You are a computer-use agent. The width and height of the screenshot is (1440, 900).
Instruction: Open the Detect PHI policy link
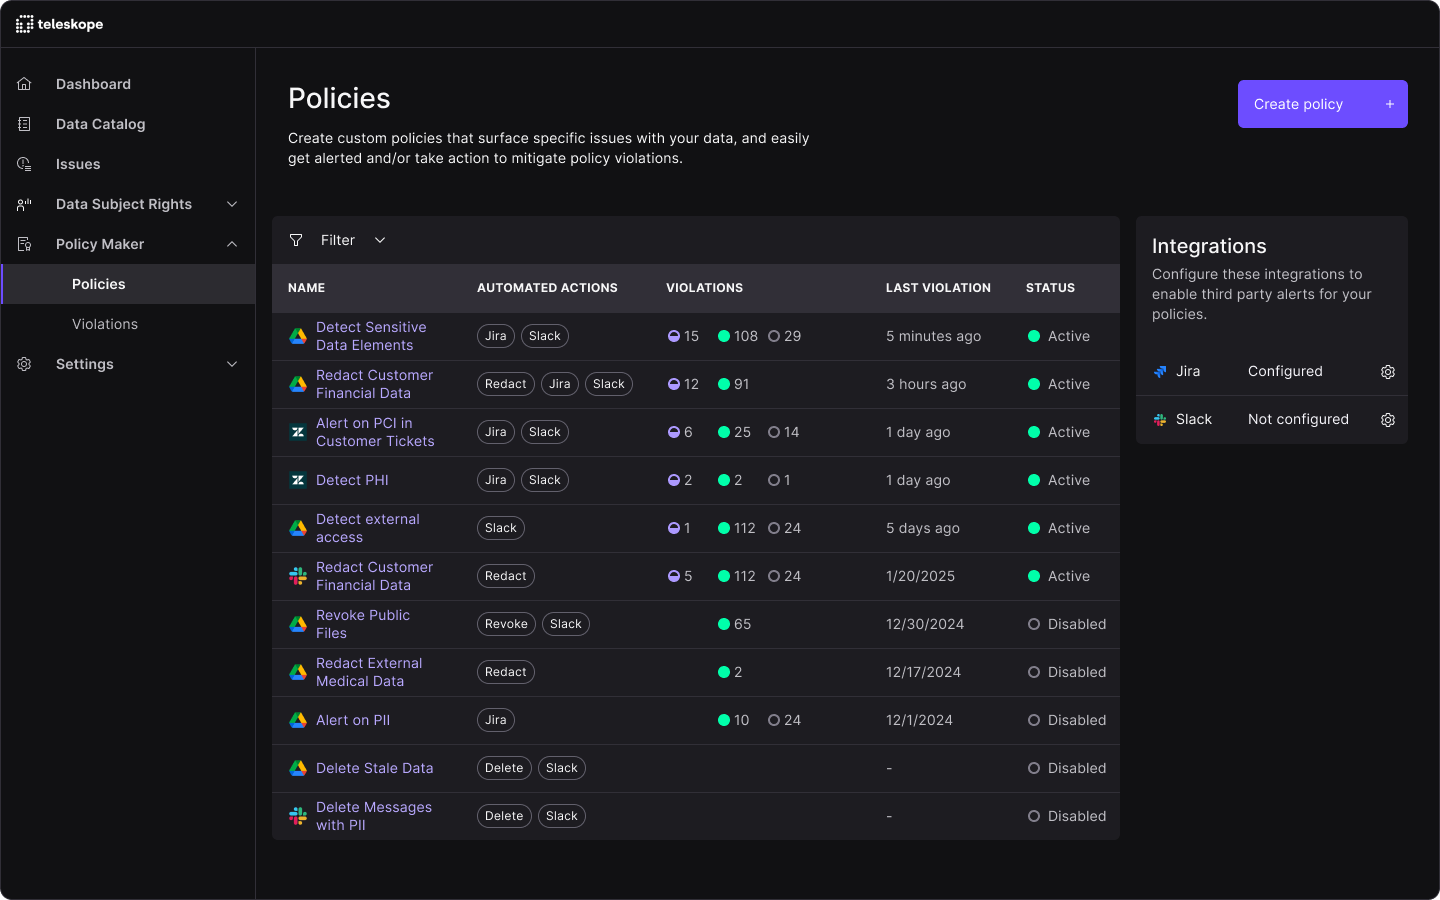click(x=352, y=480)
